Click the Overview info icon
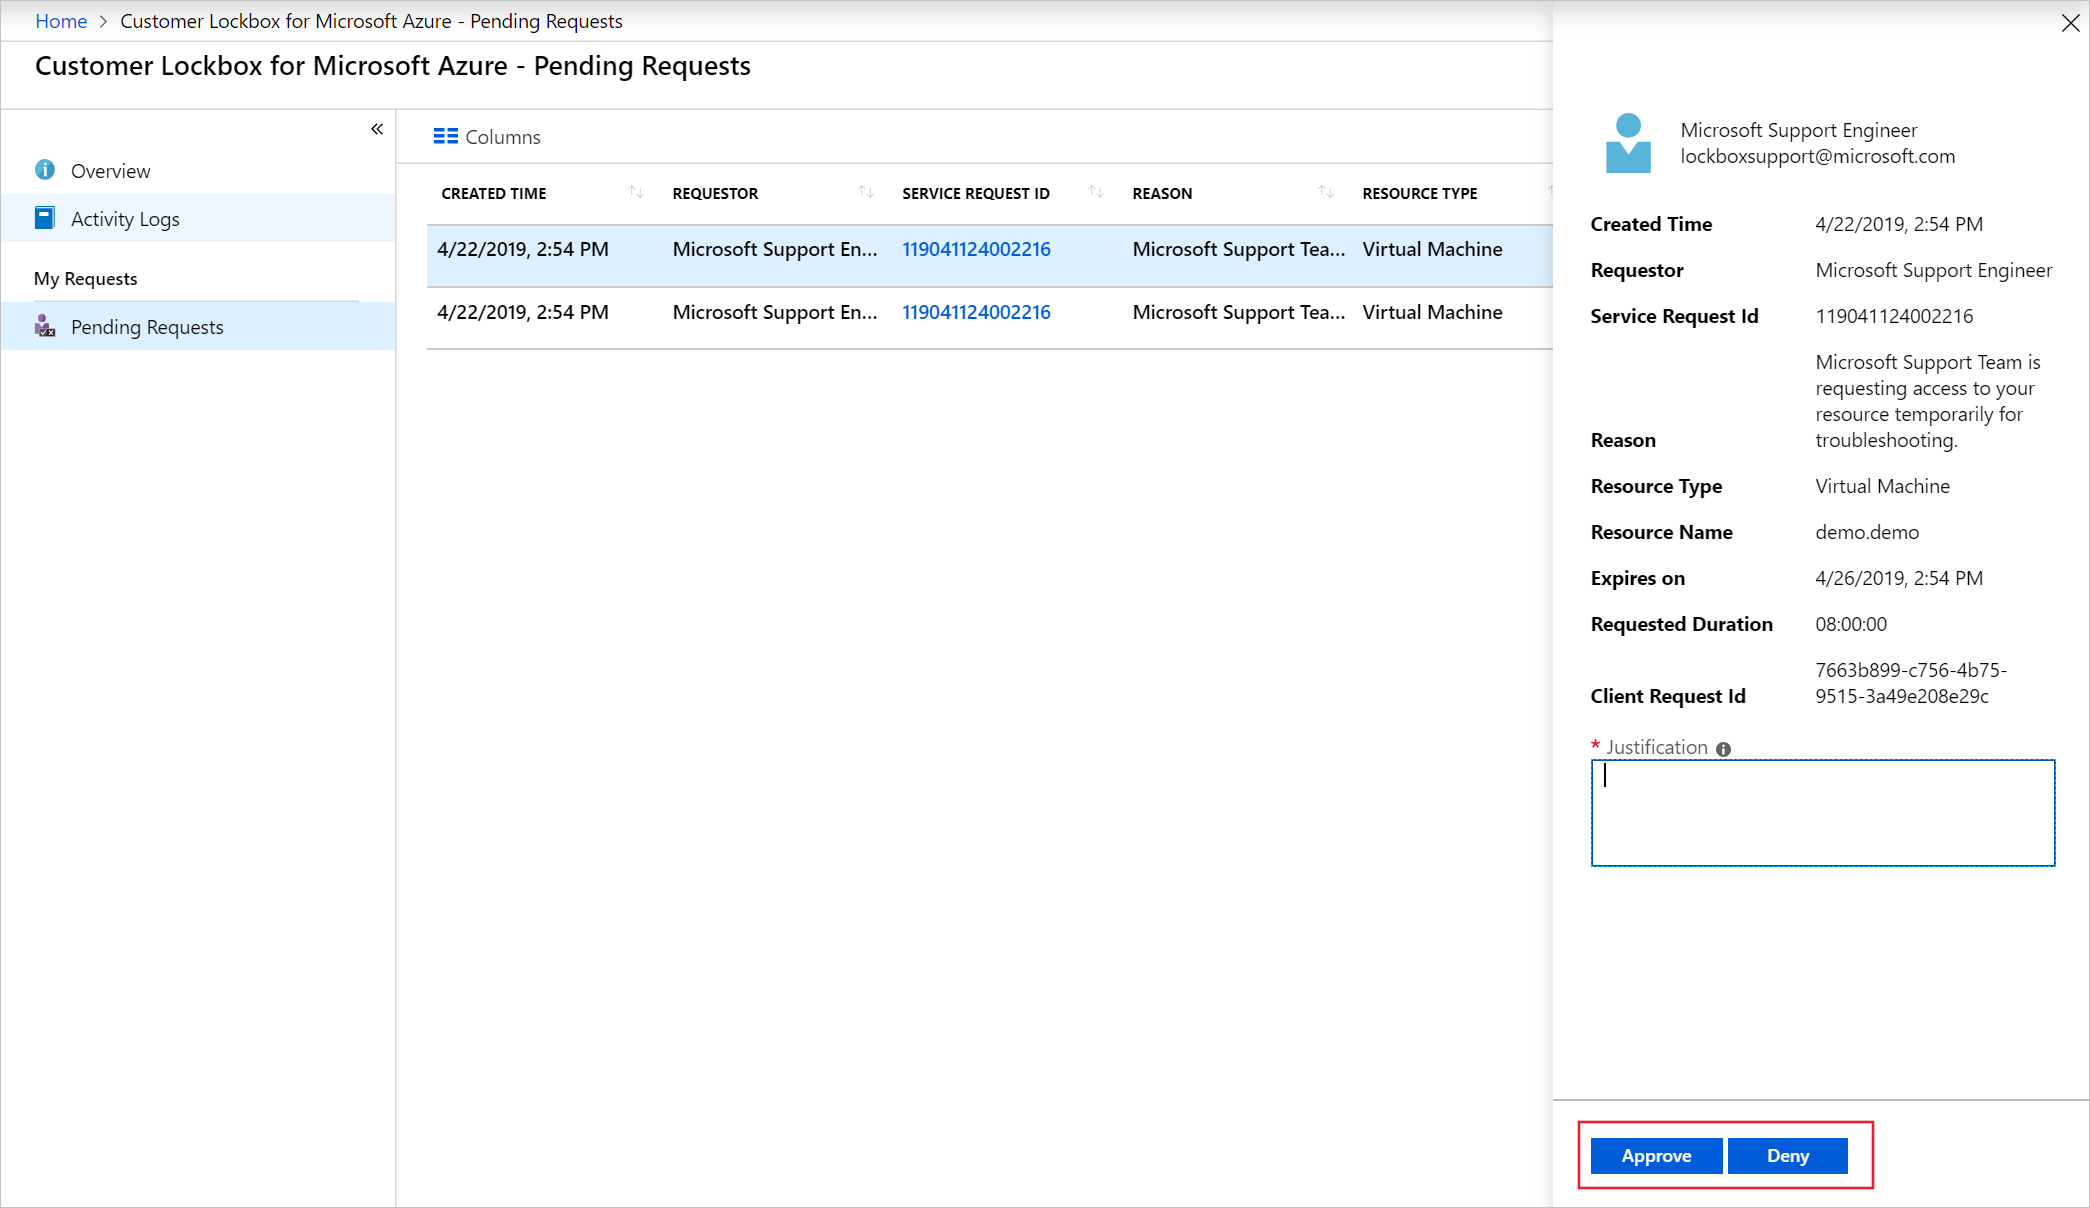The image size is (2090, 1208). [x=45, y=170]
